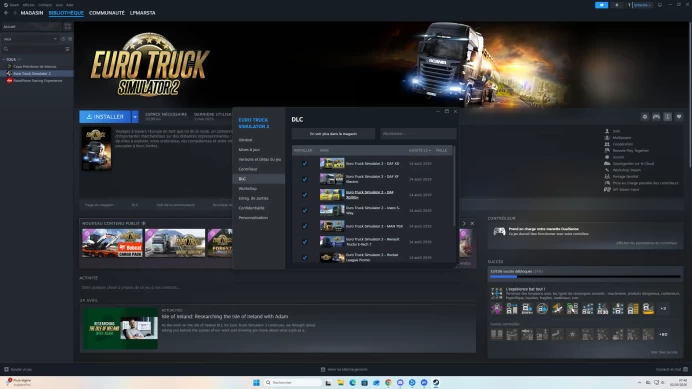The width and height of the screenshot is (692, 389).
Task: Open the Workshop properties section
Action: 248,189
